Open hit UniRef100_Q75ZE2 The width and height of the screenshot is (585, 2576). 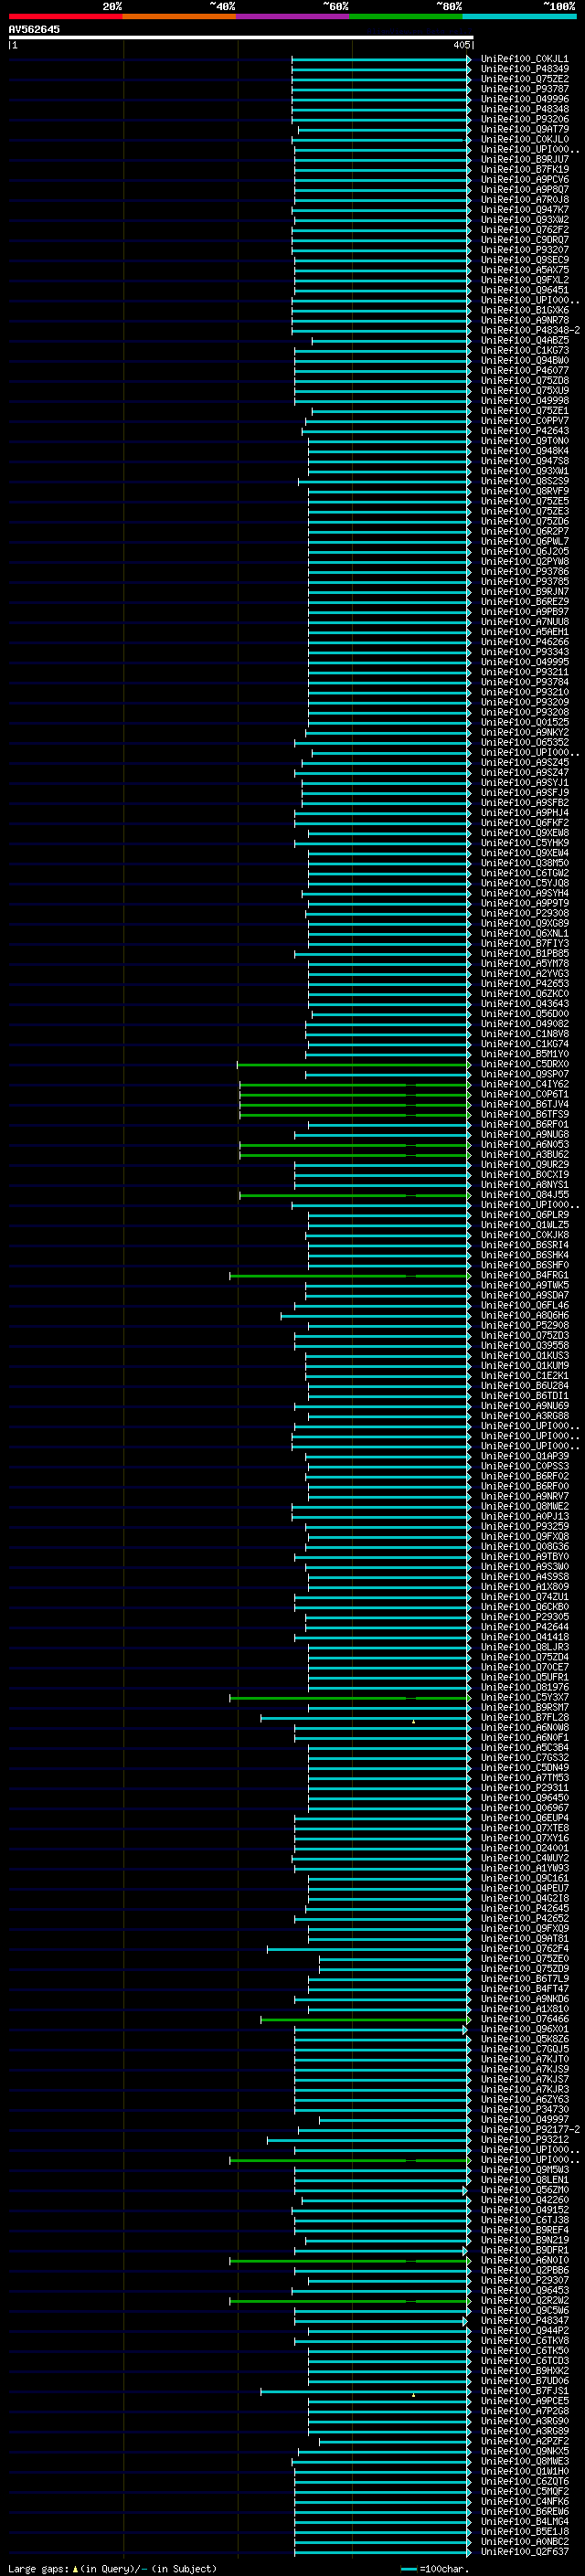[x=524, y=79]
